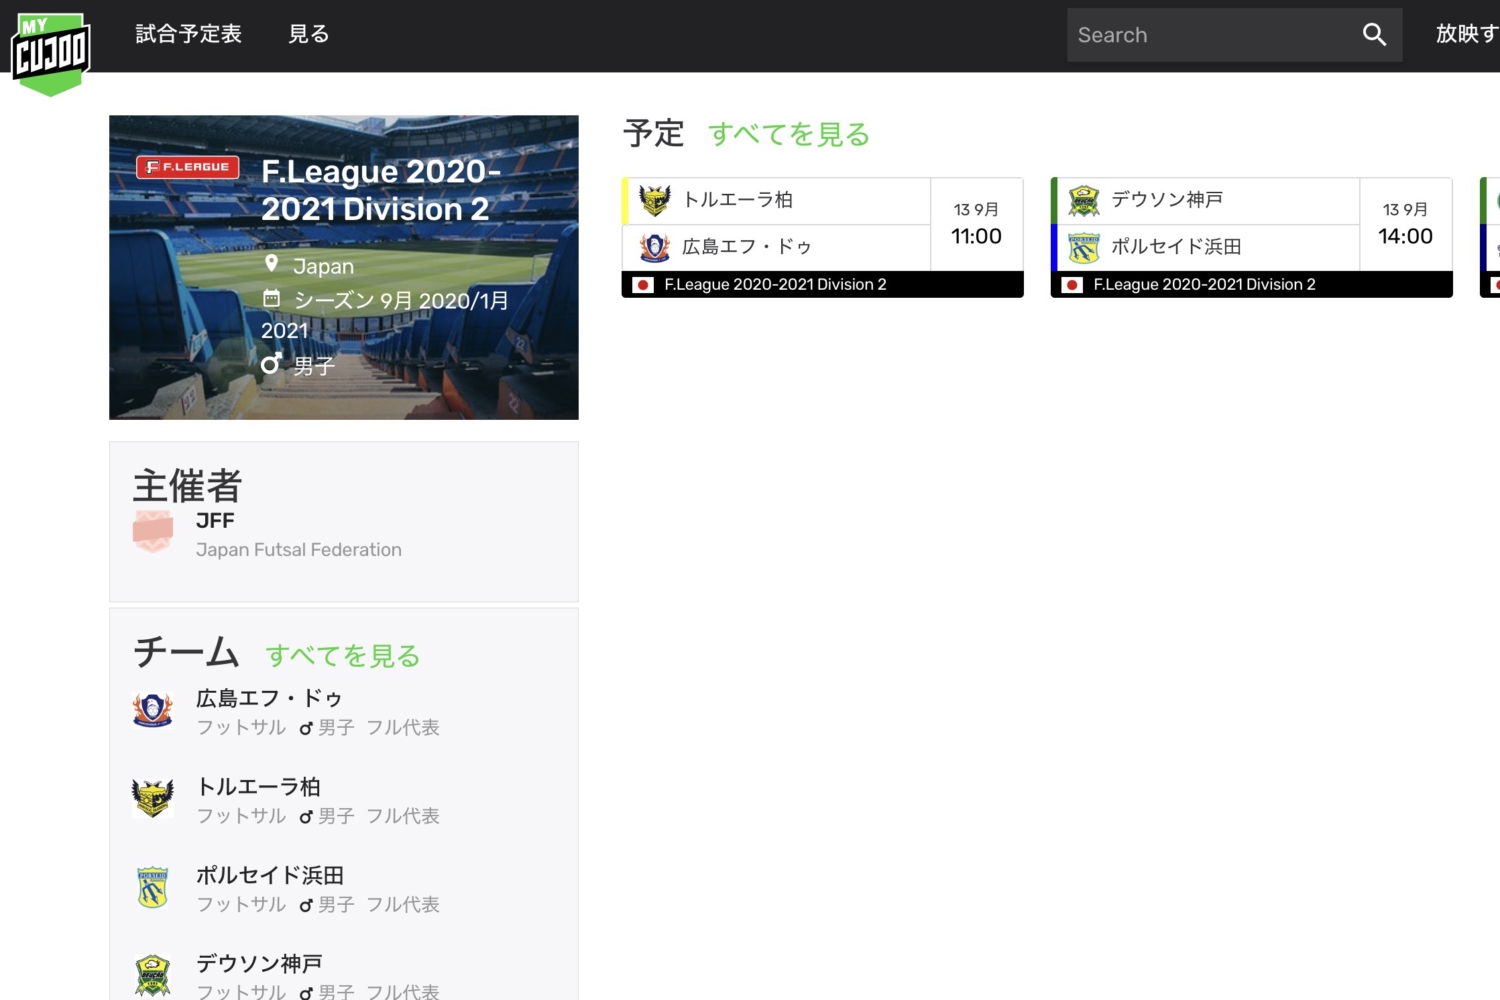The width and height of the screenshot is (1500, 1000).
Task: Open Japan Futsal Federation organizer page
Action: (299, 550)
